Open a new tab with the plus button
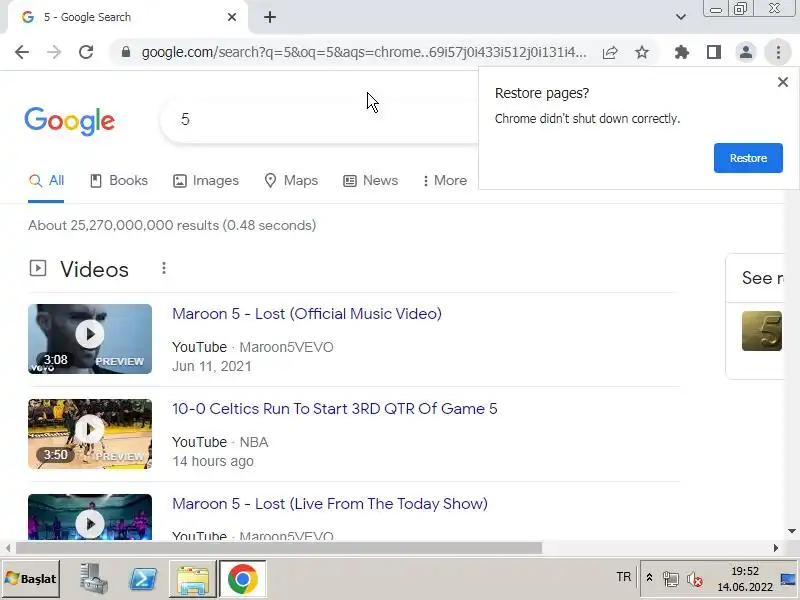 coord(270,17)
